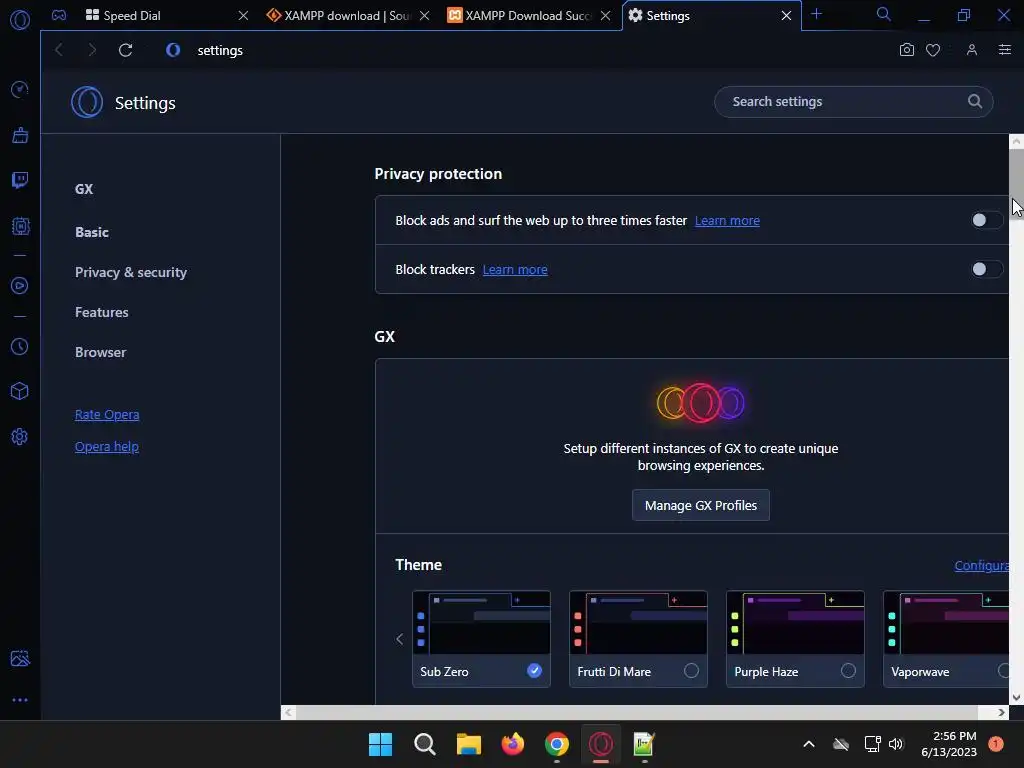The image size is (1024, 768).
Task: Open volume control in system tray
Action: coord(896,744)
